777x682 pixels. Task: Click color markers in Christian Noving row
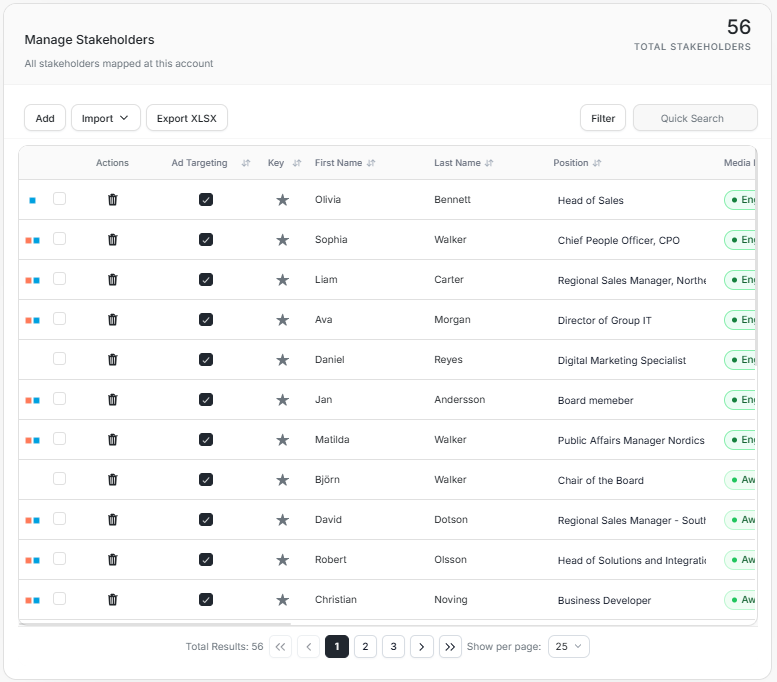33,600
